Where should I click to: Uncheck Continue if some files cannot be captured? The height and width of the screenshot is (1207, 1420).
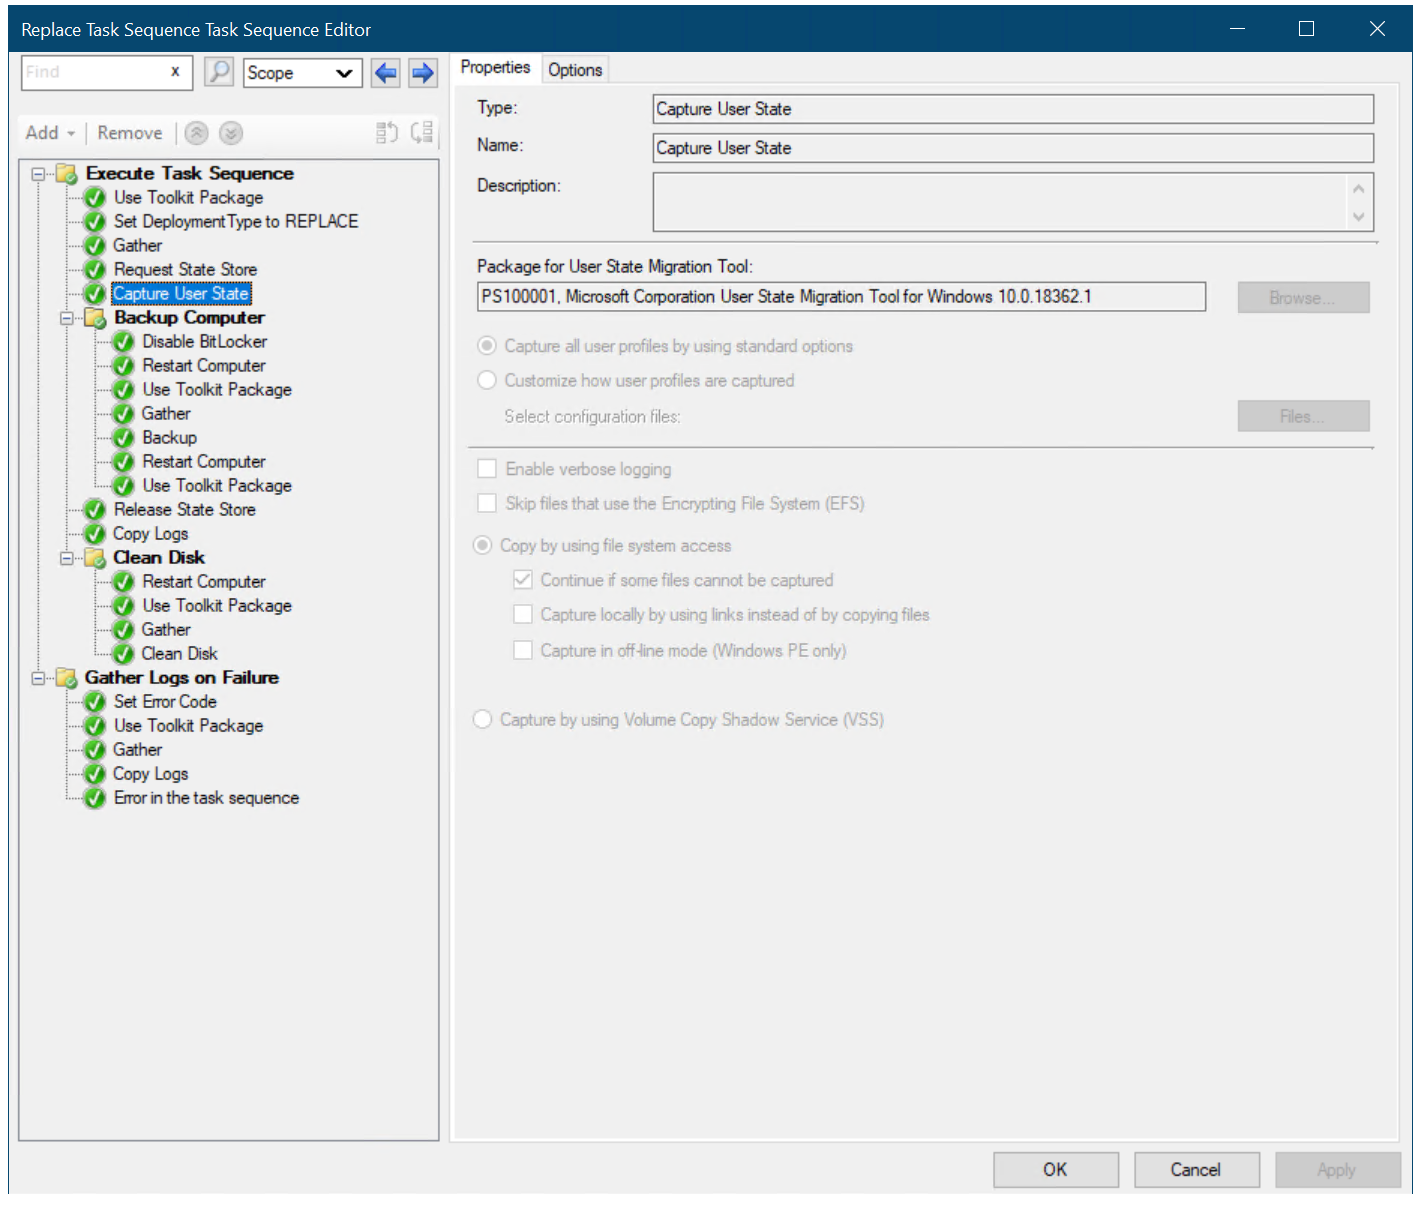[523, 579]
